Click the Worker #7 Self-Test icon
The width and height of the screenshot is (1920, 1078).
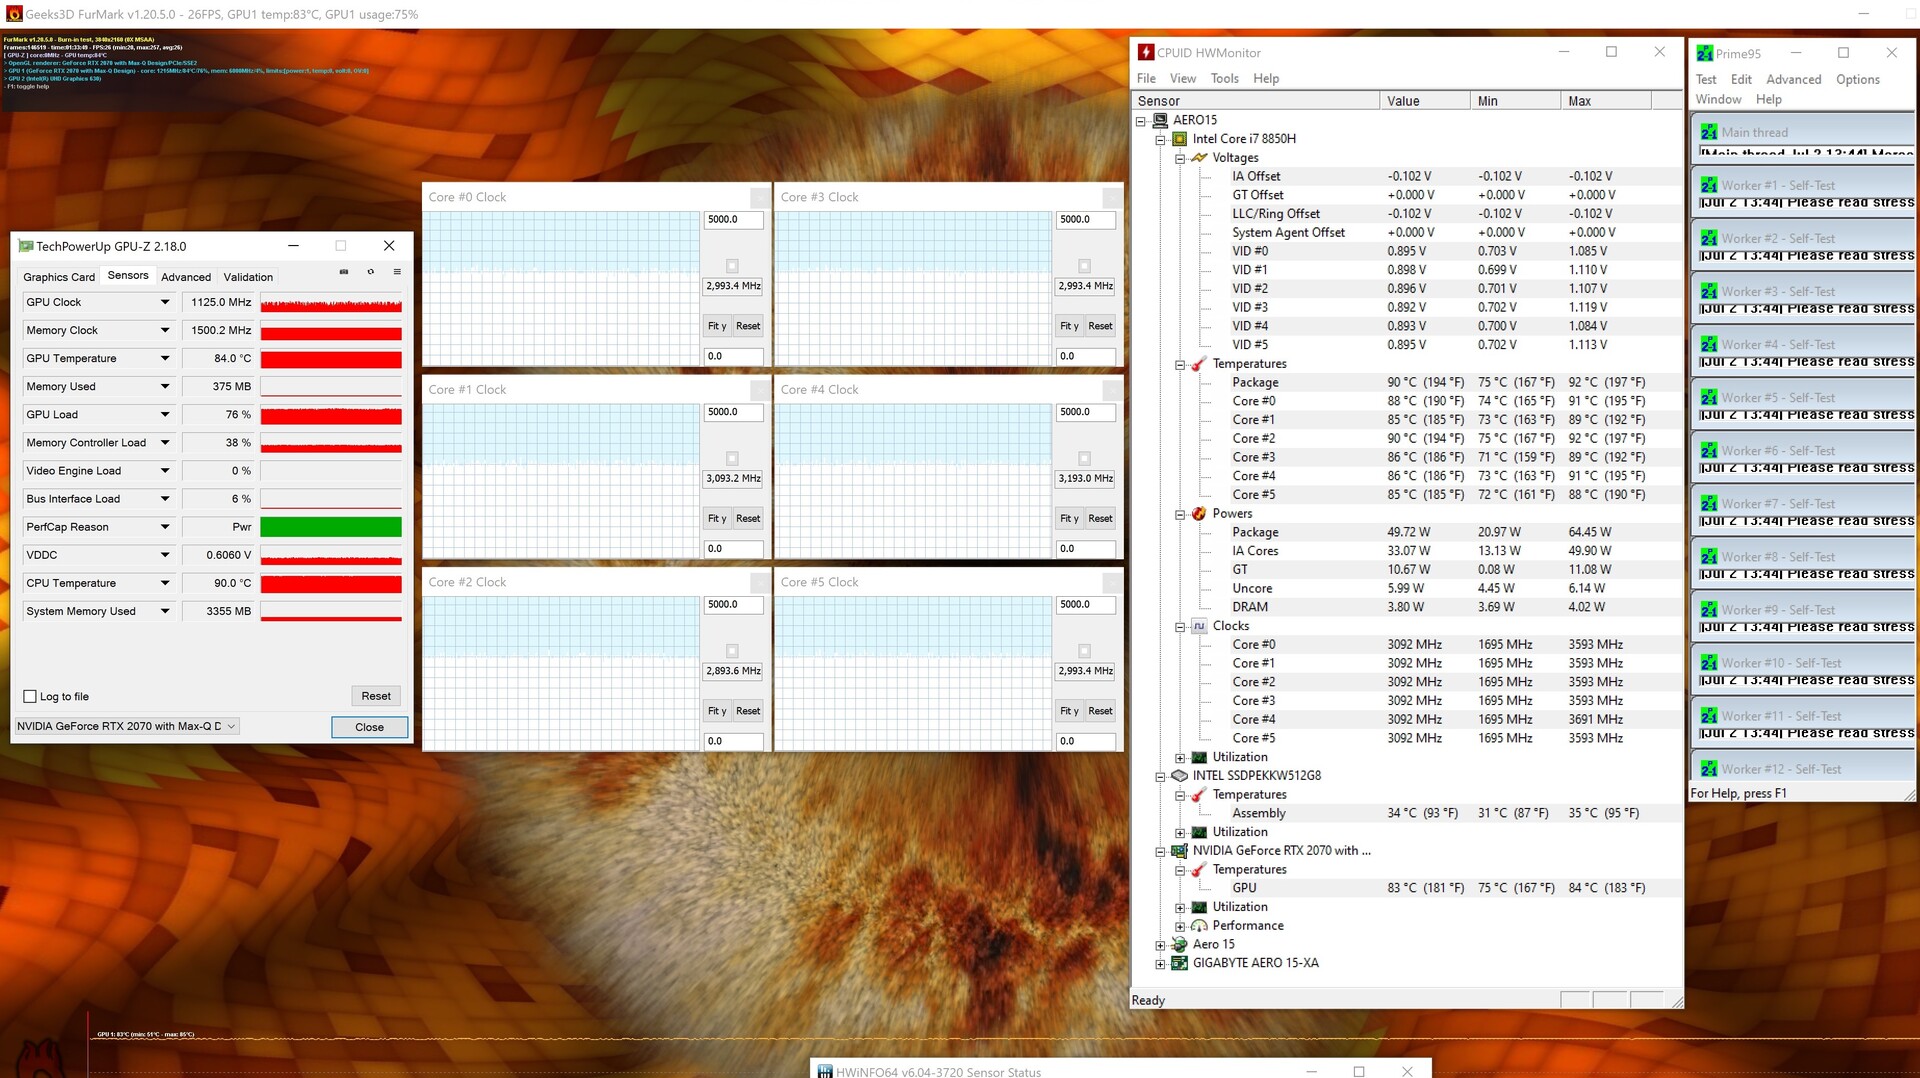point(1709,503)
